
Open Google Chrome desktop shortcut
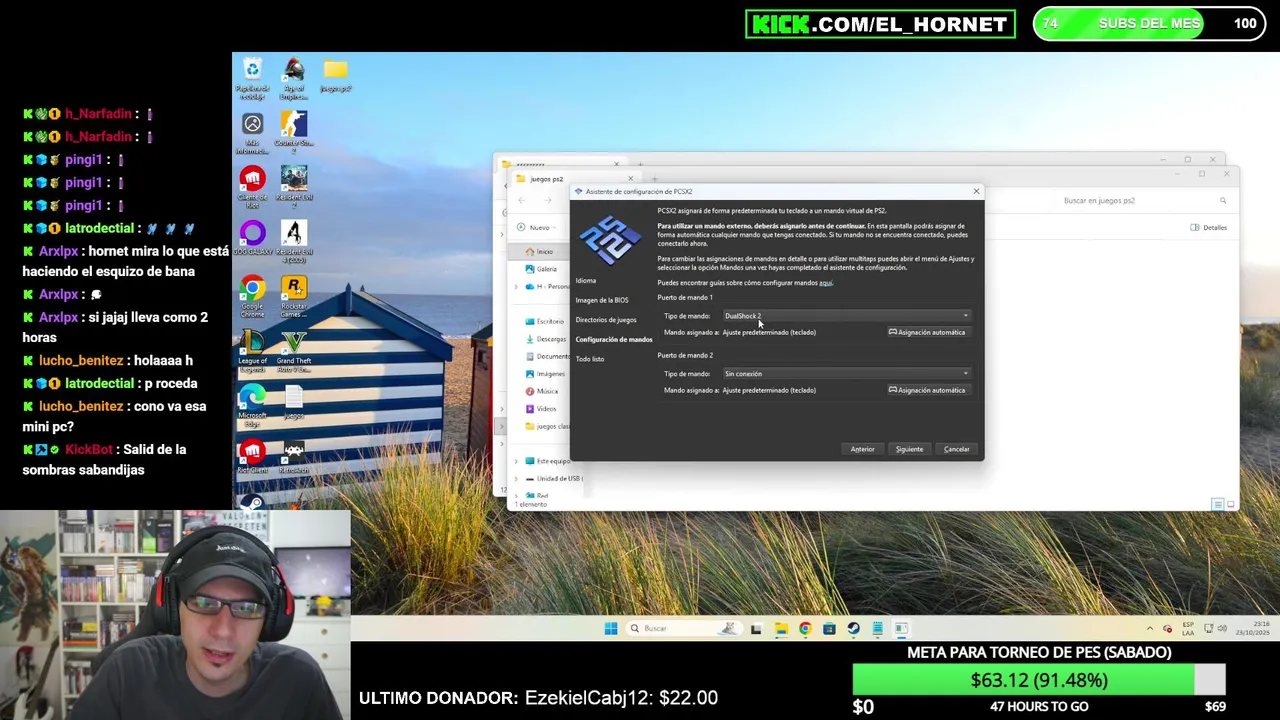tap(252, 296)
